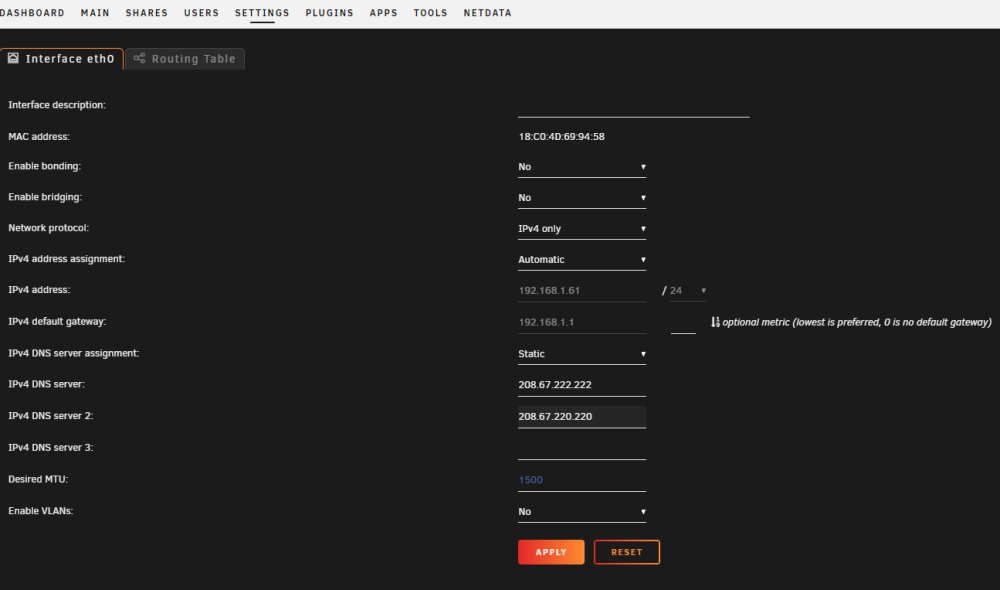Click the Enable VLANs label
The height and width of the screenshot is (590, 1000).
click(x=41, y=511)
